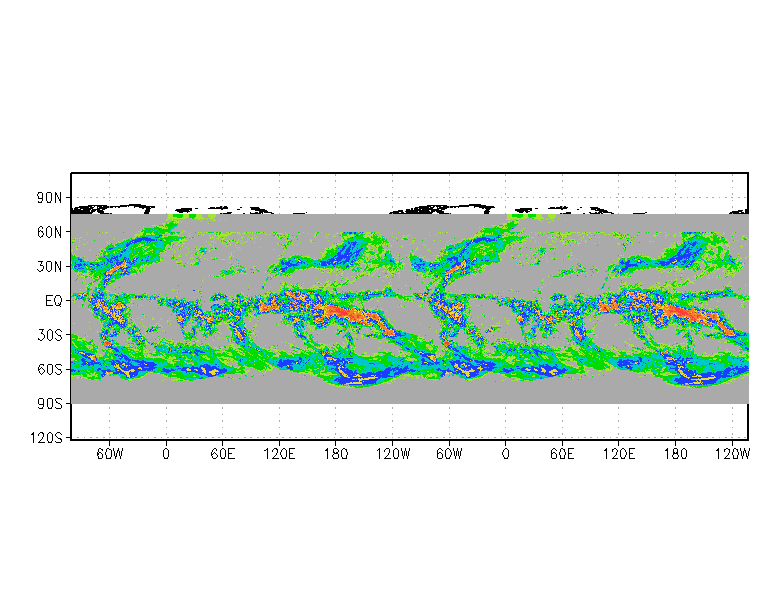Click the 90S latitude axis label

click(x=49, y=404)
